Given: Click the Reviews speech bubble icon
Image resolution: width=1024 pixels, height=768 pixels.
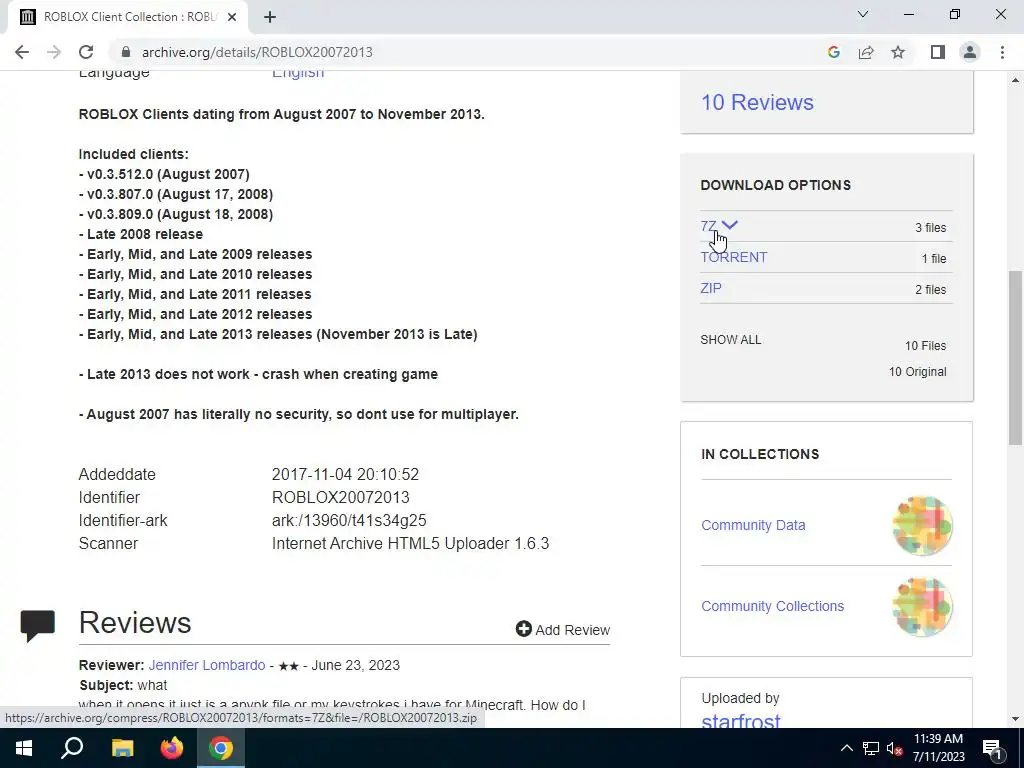Looking at the screenshot, I should point(37,626).
